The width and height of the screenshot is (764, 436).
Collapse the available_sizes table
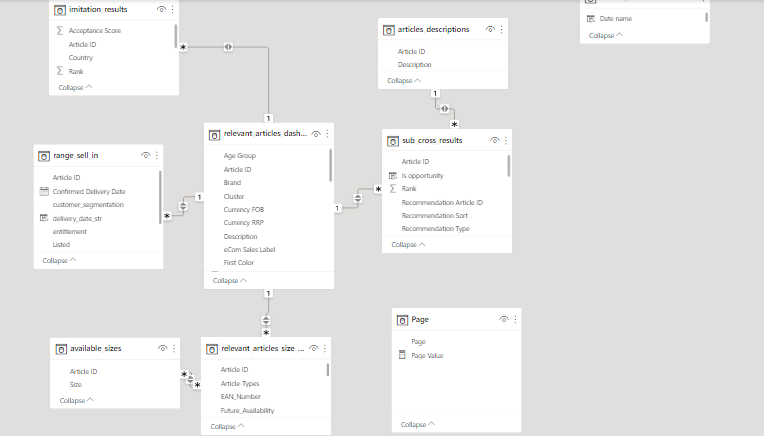tap(76, 400)
